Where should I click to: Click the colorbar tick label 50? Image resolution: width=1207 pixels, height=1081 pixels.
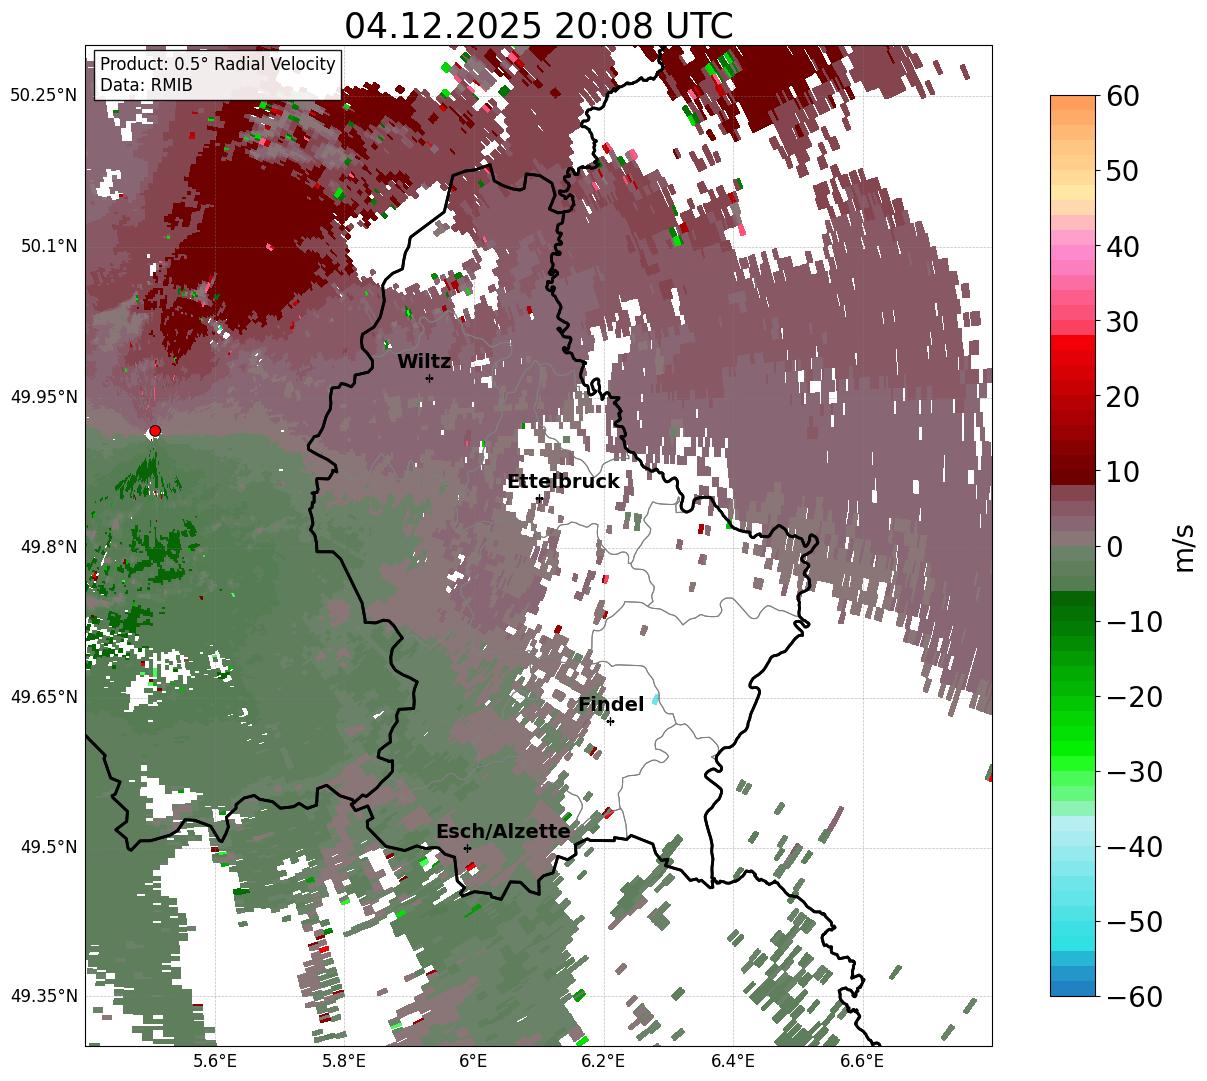pyautogui.click(x=1123, y=171)
